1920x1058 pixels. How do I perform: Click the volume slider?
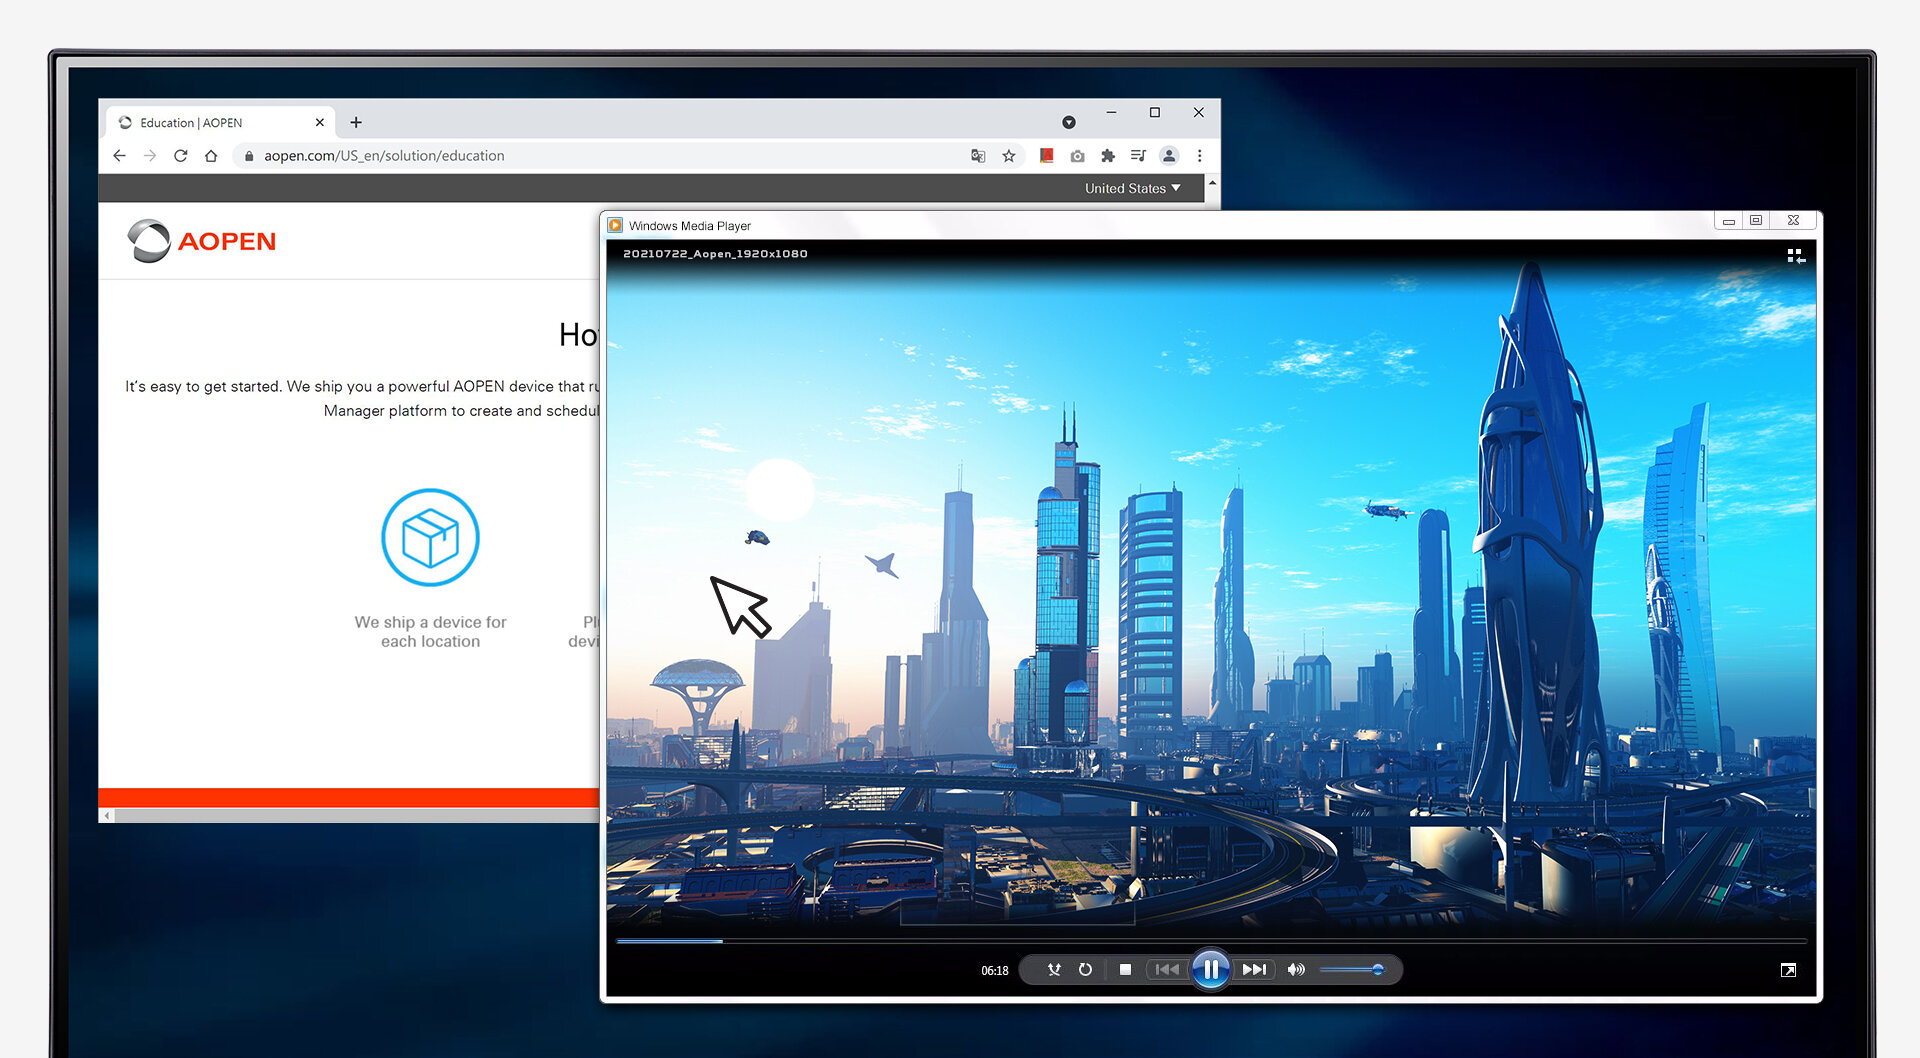point(1352,970)
